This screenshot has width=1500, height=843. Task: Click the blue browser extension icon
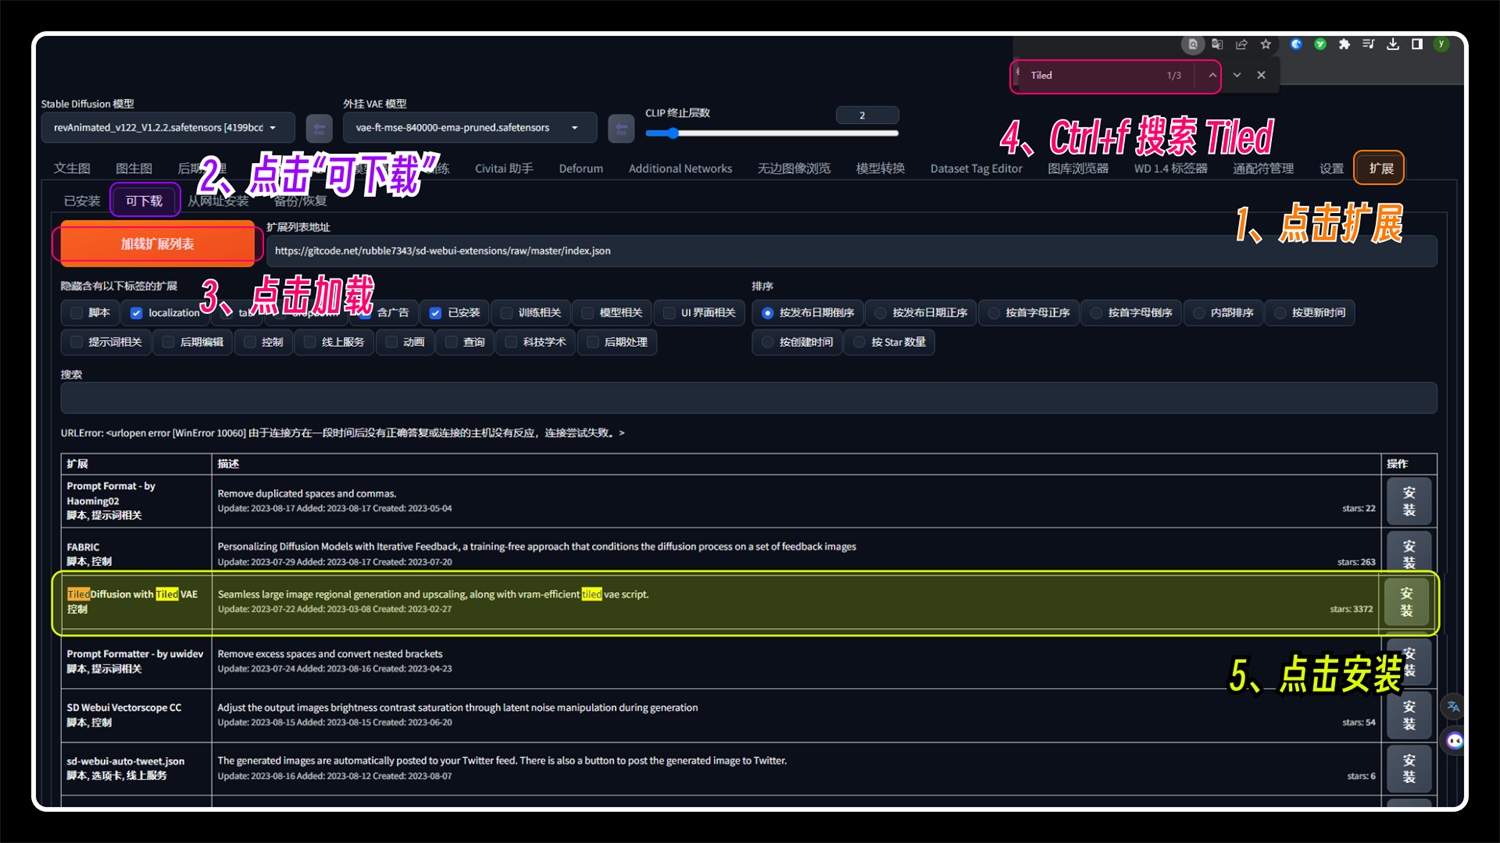1296,44
